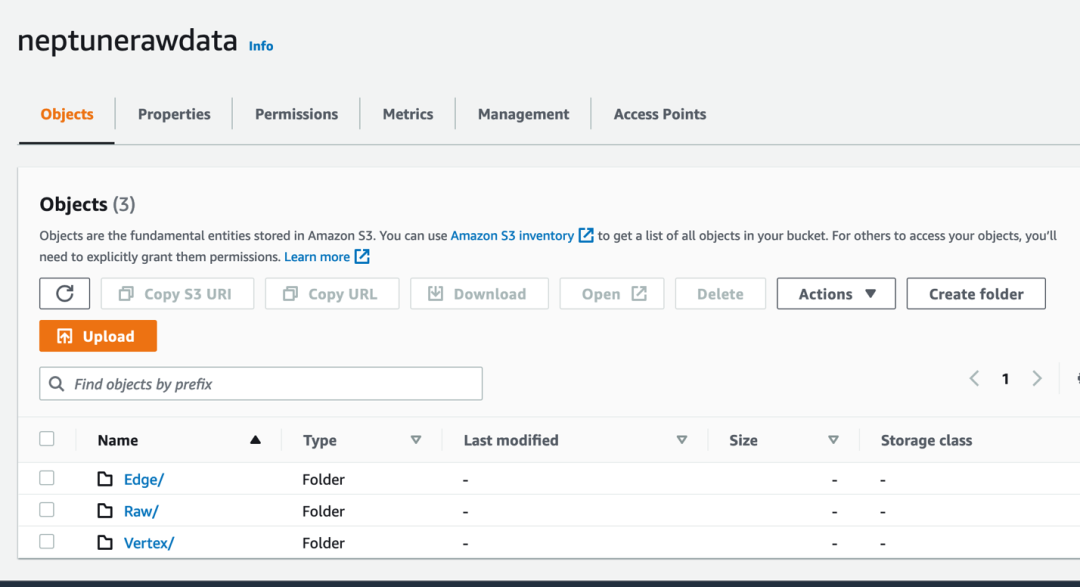Click the previous page arrow in pagination
This screenshot has height=587, width=1080.
(x=974, y=379)
